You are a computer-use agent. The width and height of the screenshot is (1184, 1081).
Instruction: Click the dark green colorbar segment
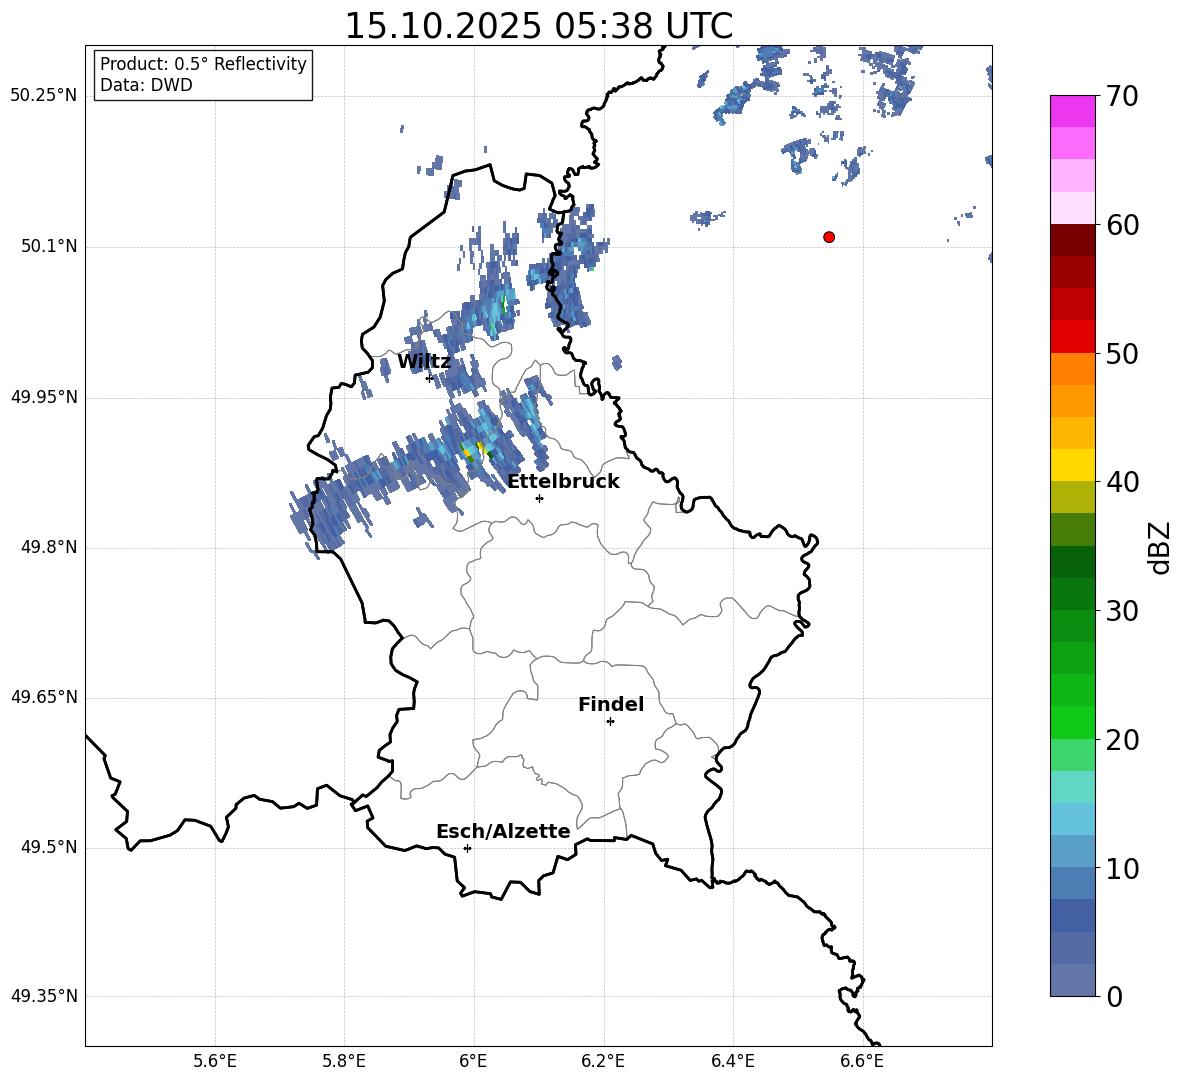[x=1073, y=562]
